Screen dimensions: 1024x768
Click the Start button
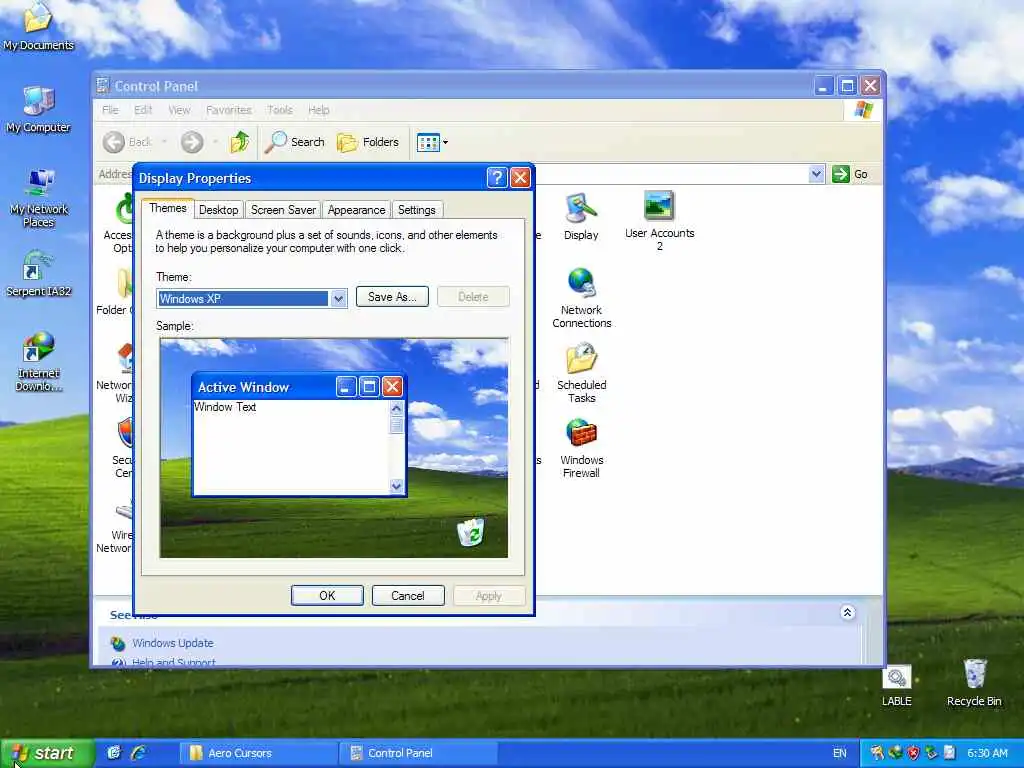pos(46,753)
